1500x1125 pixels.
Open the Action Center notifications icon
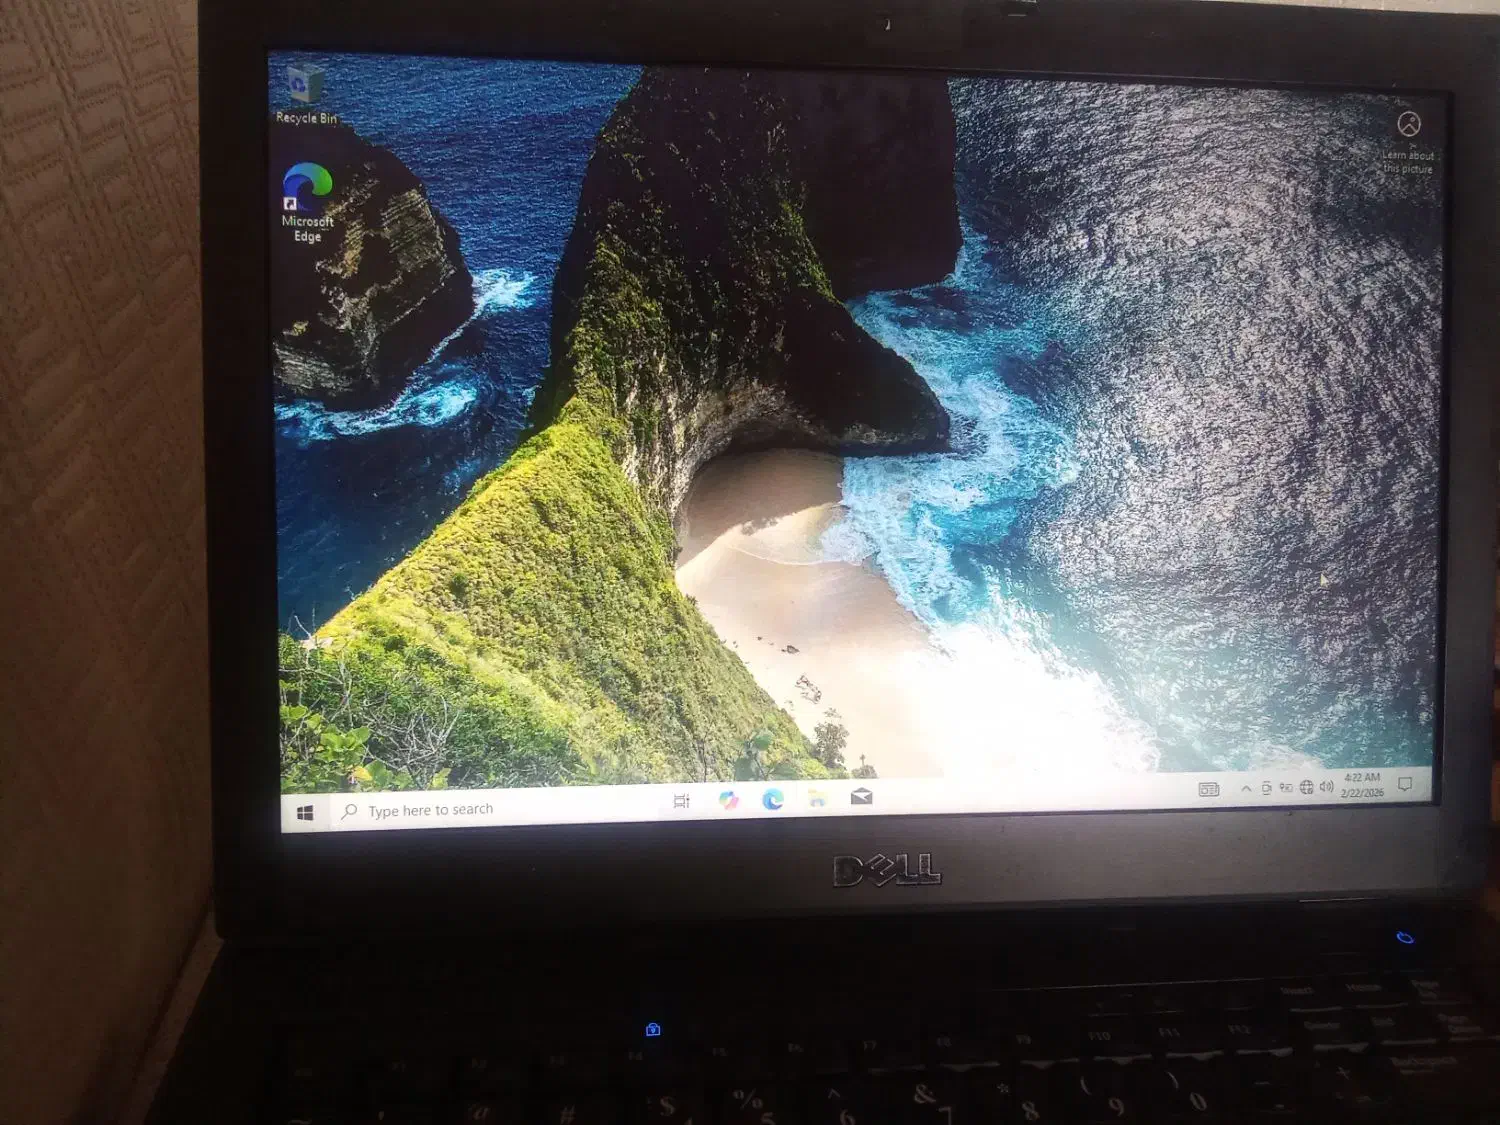click(1405, 784)
